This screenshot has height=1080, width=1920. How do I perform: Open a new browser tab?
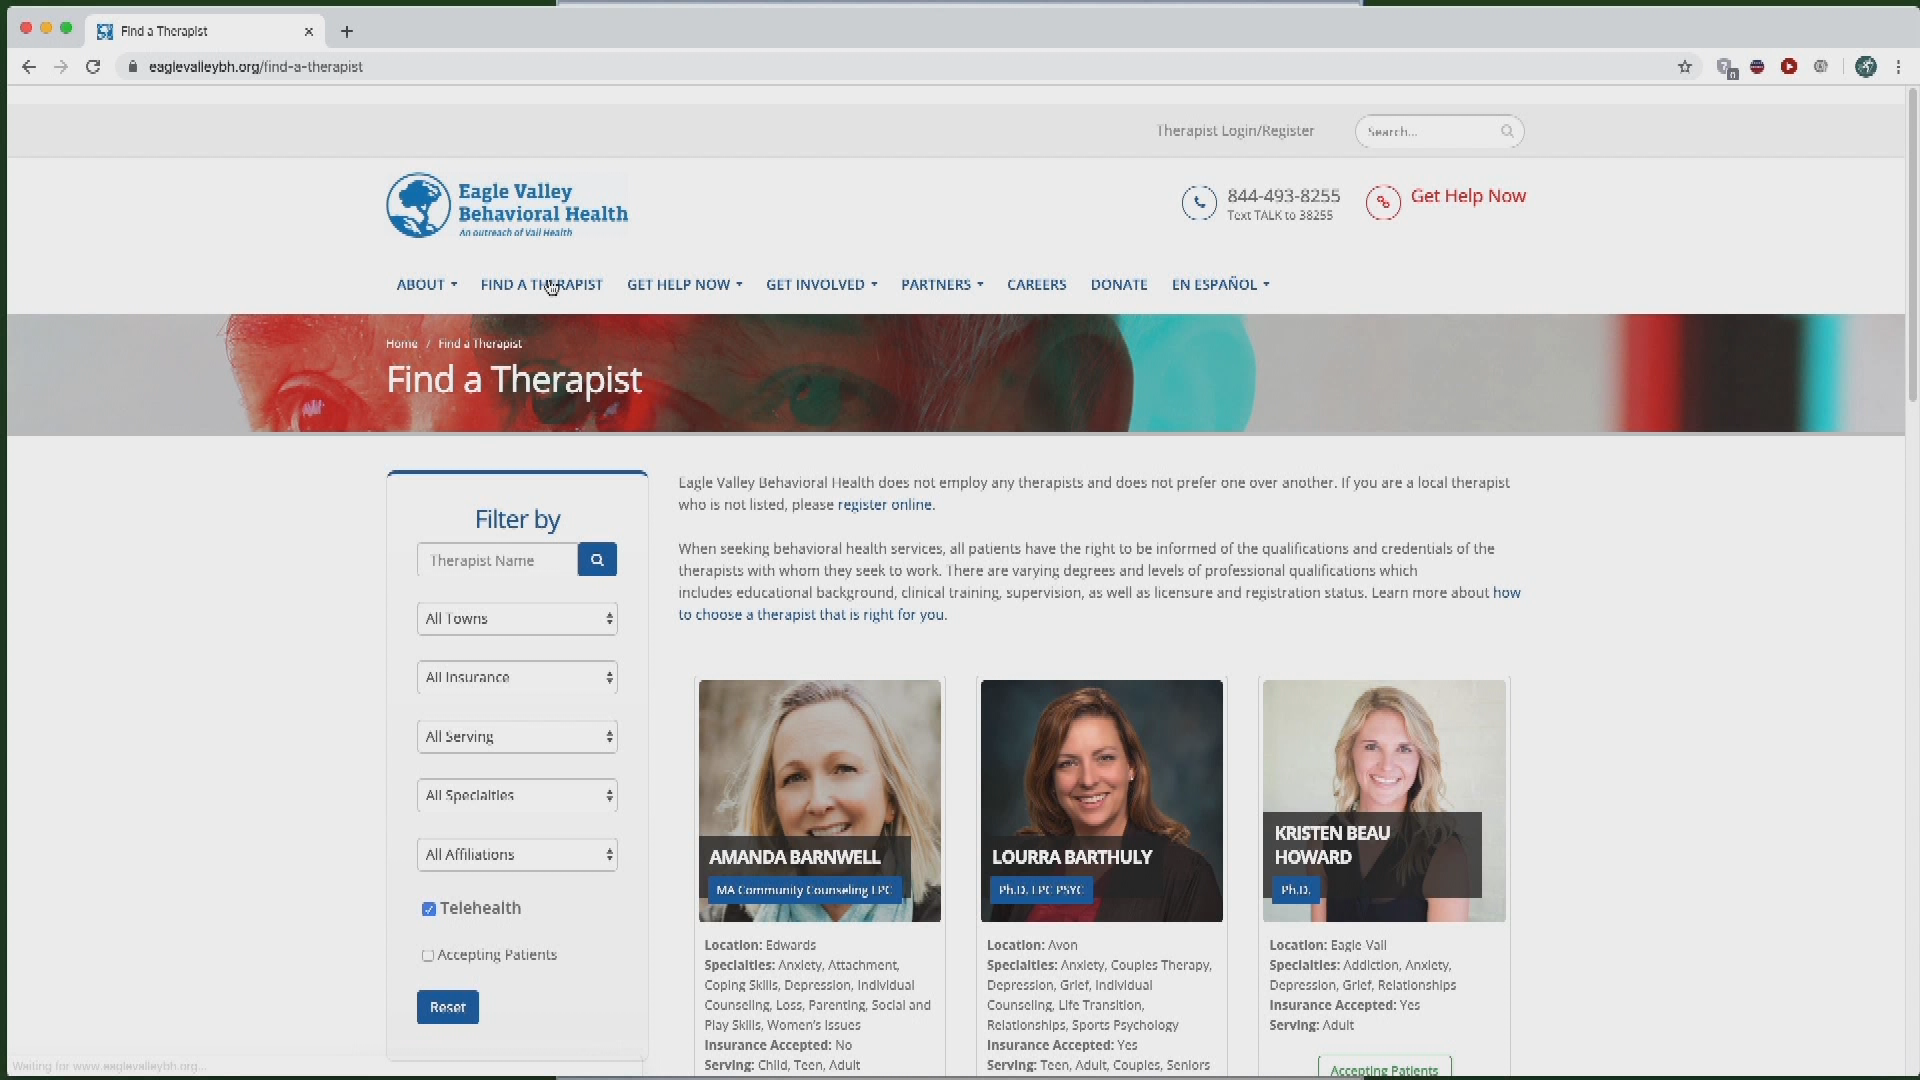tap(347, 31)
